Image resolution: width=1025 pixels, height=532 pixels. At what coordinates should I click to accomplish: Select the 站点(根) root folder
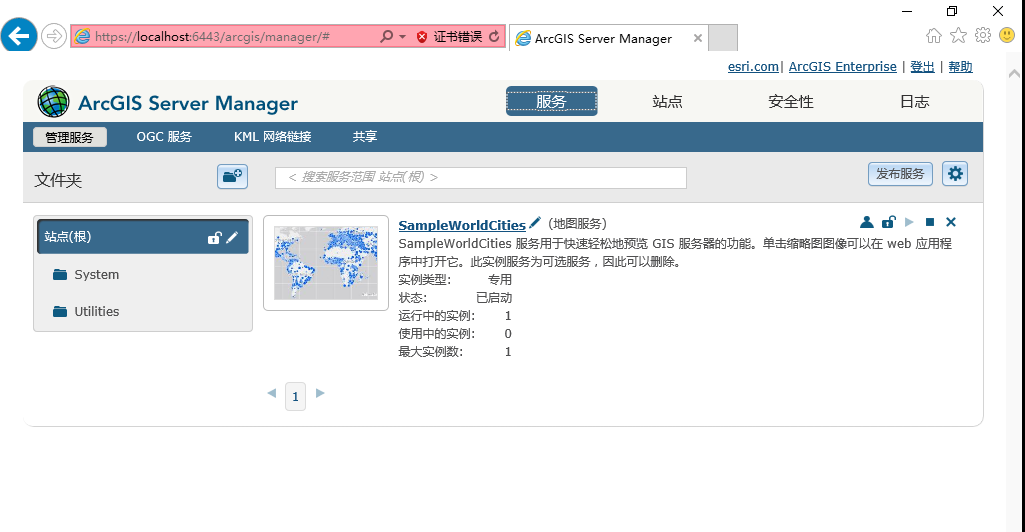pyautogui.click(x=143, y=237)
